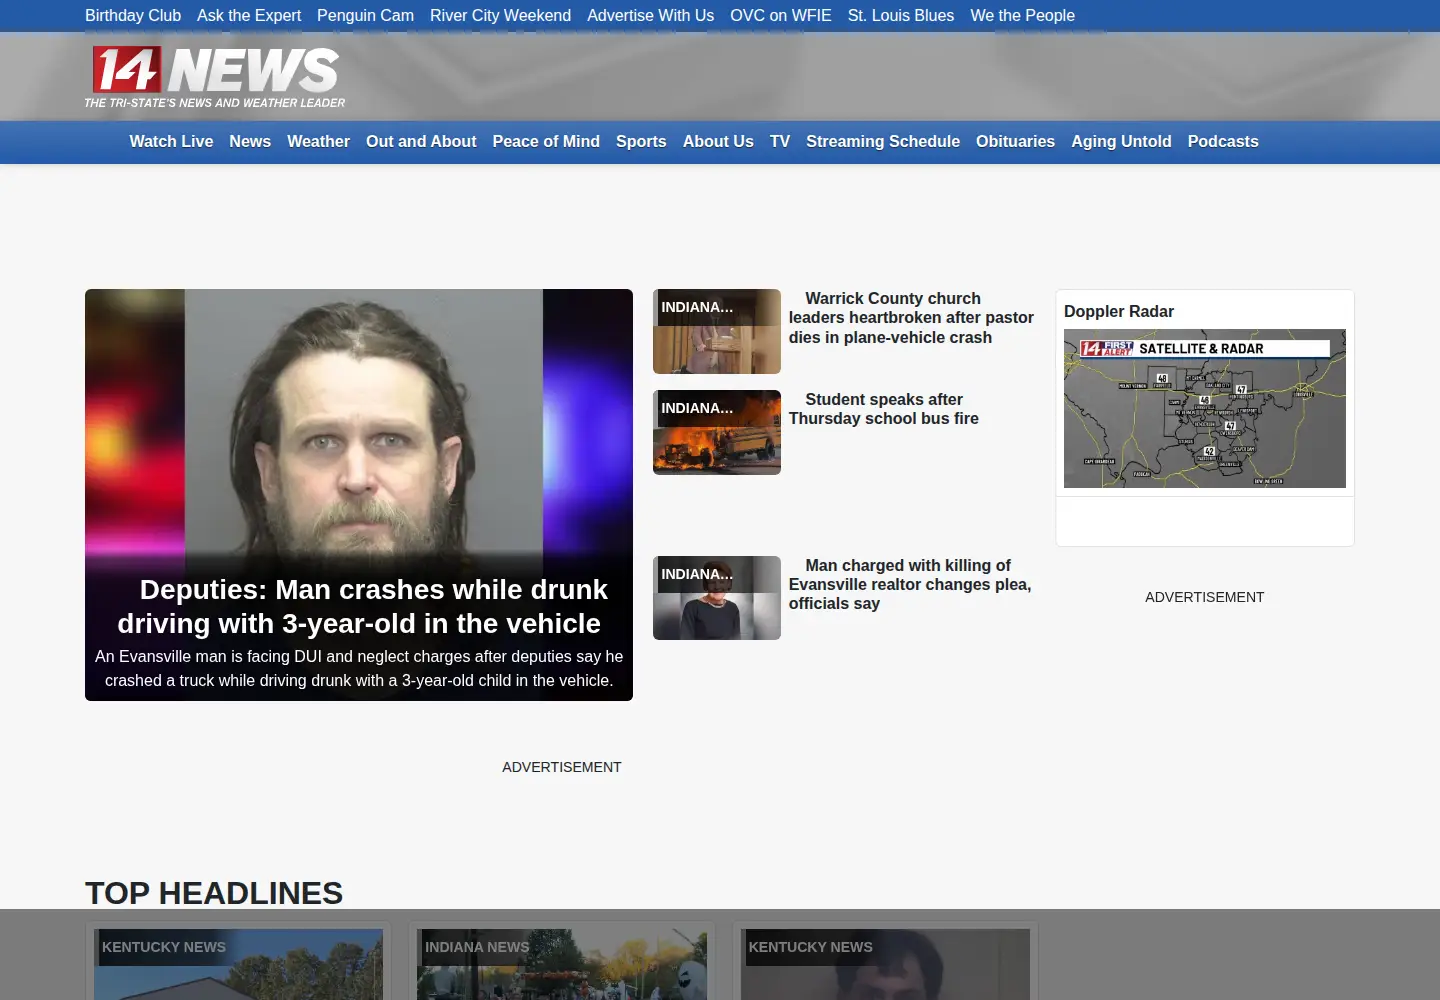The image size is (1440, 1000).
Task: Open thumbnail for church pastor story
Action: coord(717,331)
